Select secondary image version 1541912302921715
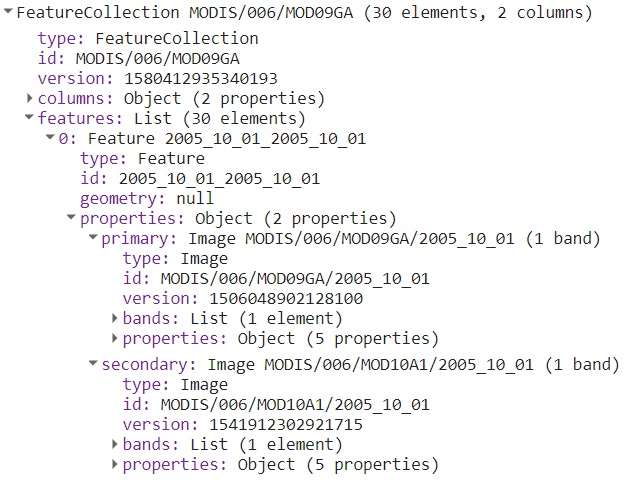Image resolution: width=631 pixels, height=486 pixels. coord(243,424)
